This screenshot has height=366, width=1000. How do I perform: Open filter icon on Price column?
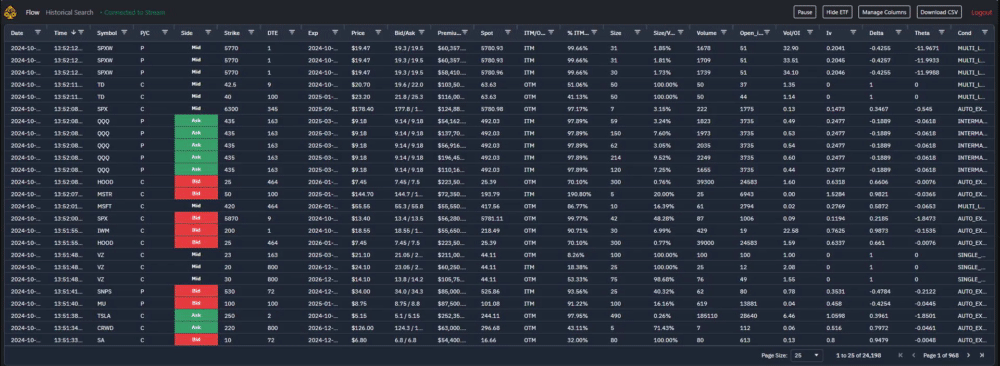[378, 32]
